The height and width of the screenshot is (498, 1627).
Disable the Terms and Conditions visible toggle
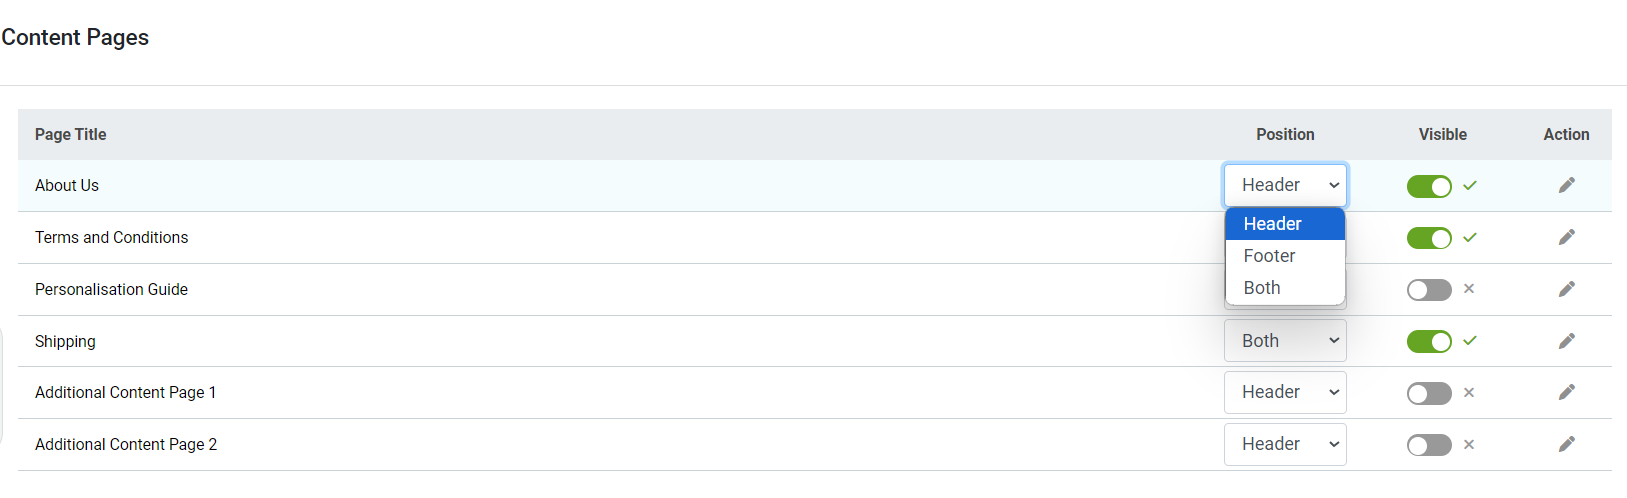point(1429,238)
